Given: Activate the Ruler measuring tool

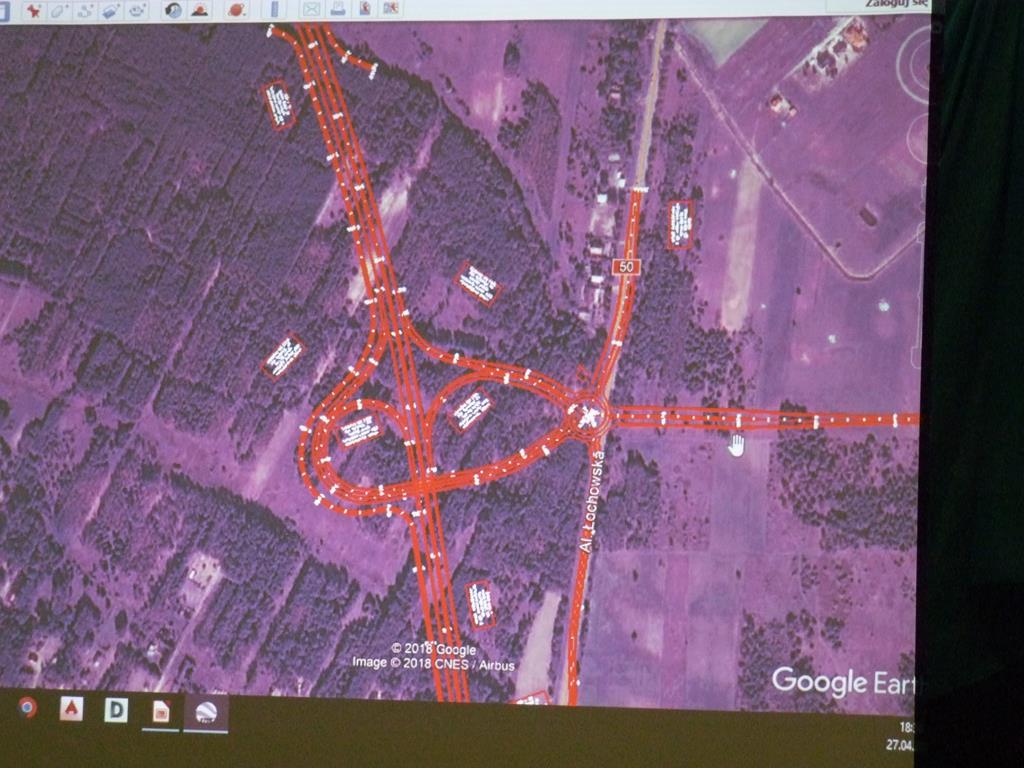Looking at the screenshot, I should tap(274, 9).
